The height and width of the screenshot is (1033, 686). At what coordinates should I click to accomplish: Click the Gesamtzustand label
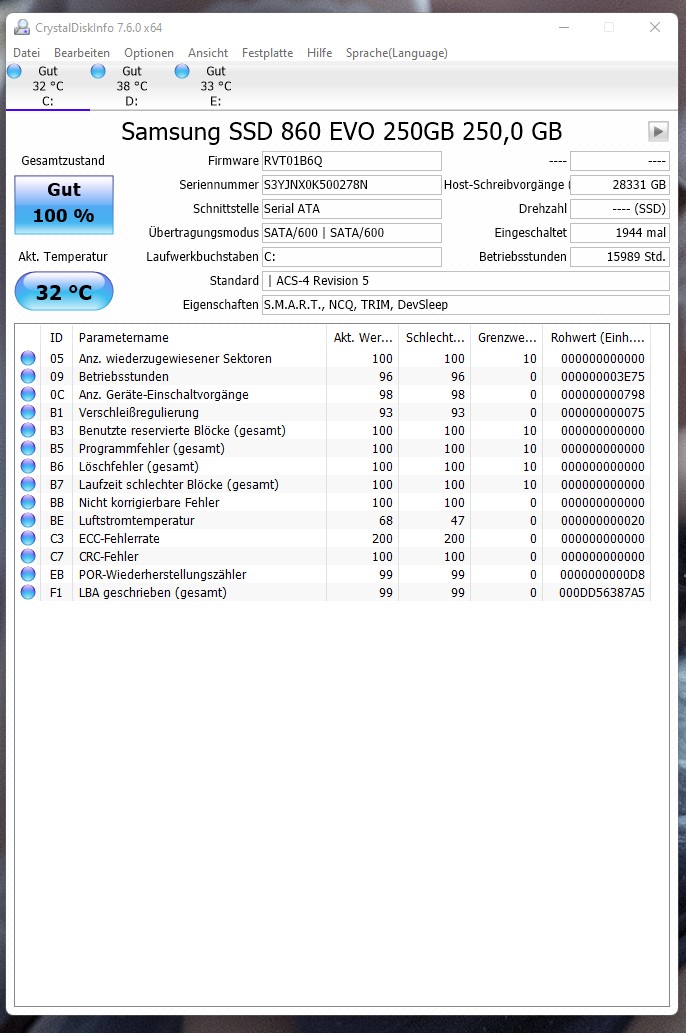63,161
